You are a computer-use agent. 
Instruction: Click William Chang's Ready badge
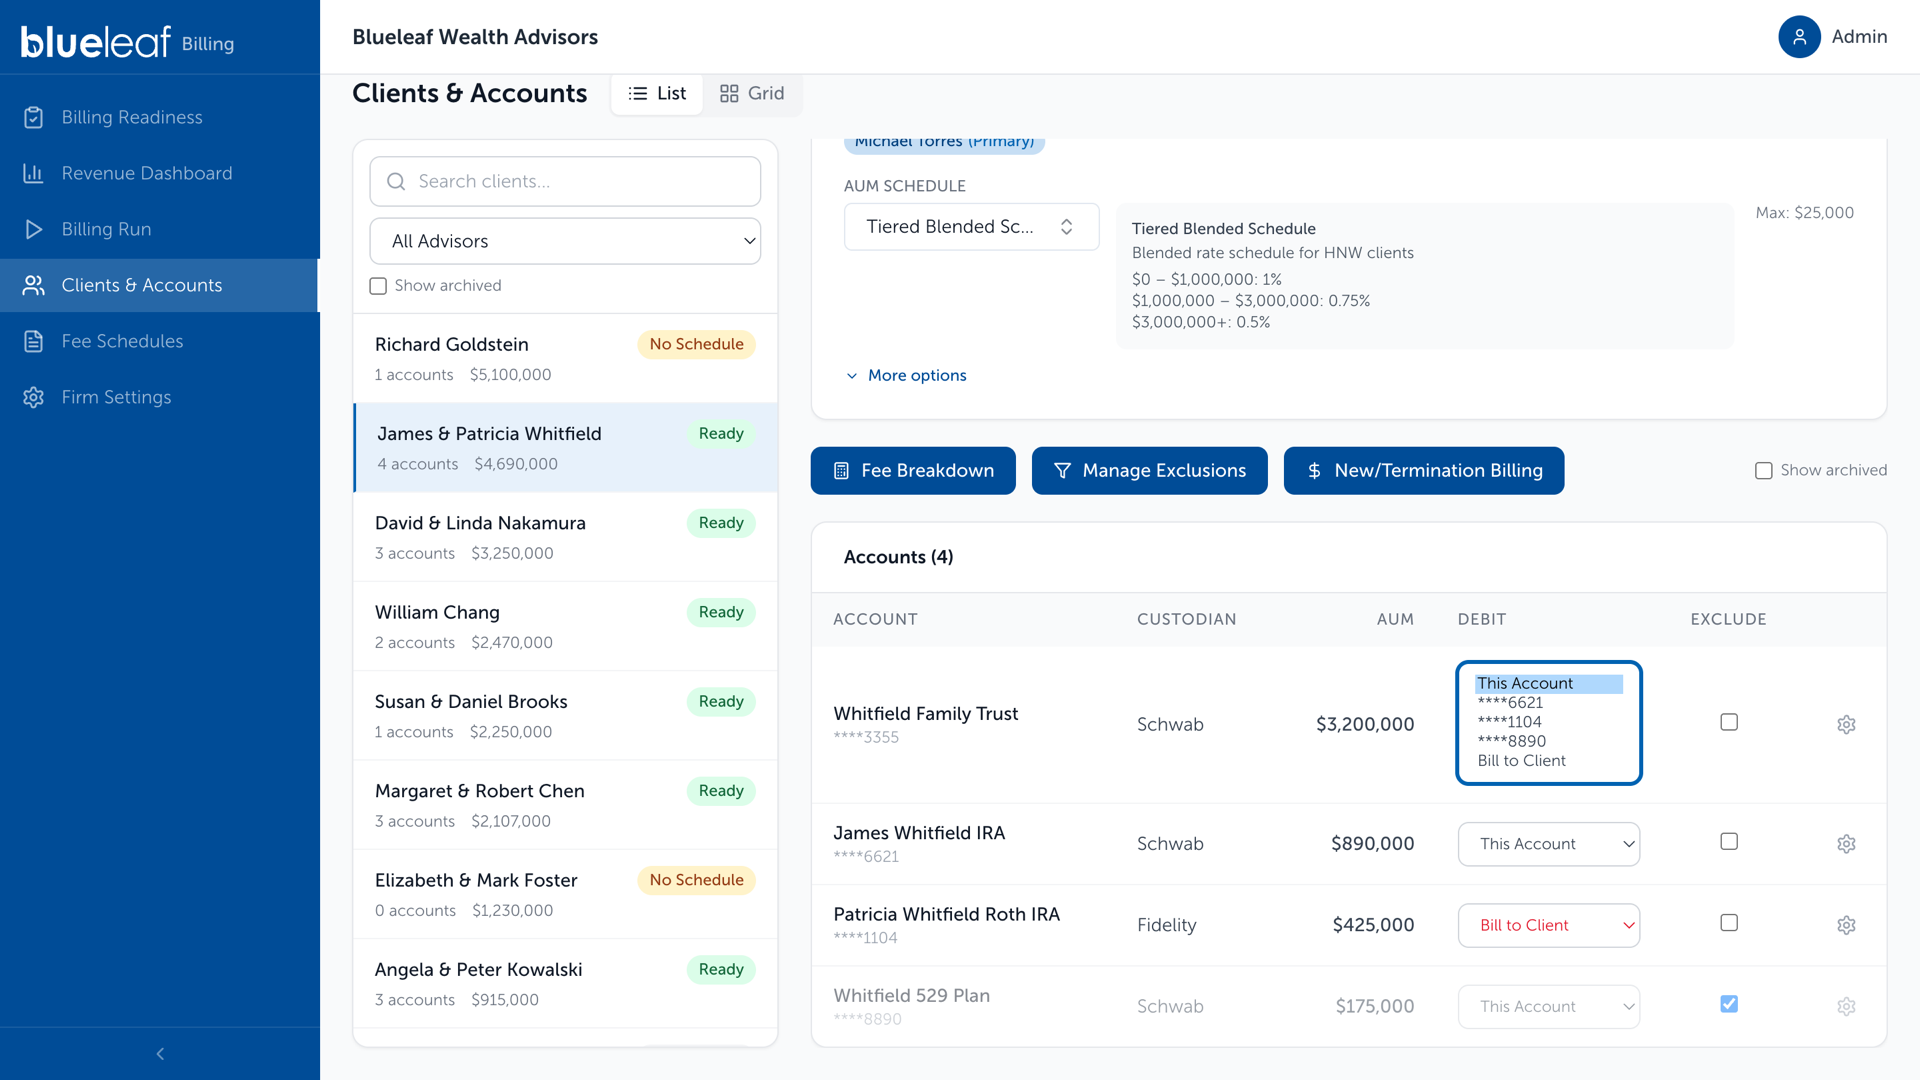[721, 612]
